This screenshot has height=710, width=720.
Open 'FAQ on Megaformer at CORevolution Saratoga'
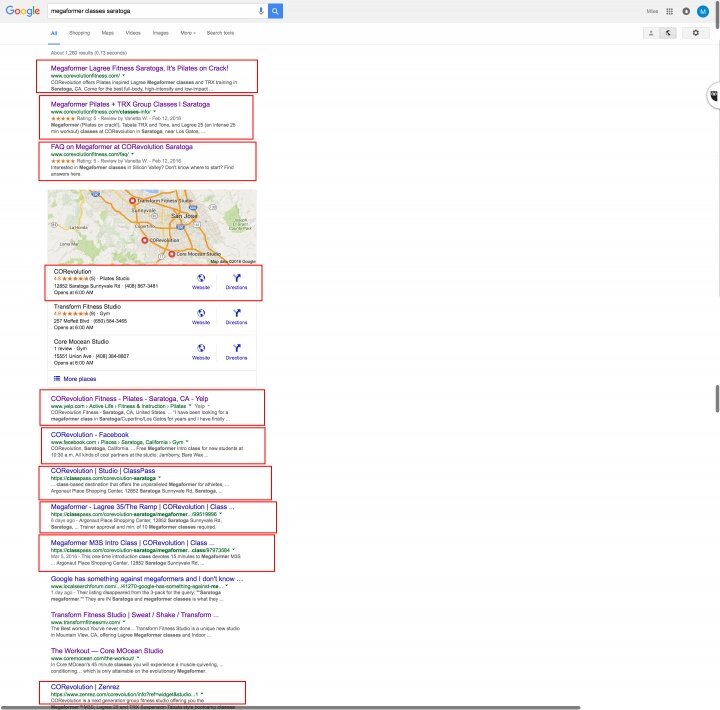point(122,147)
